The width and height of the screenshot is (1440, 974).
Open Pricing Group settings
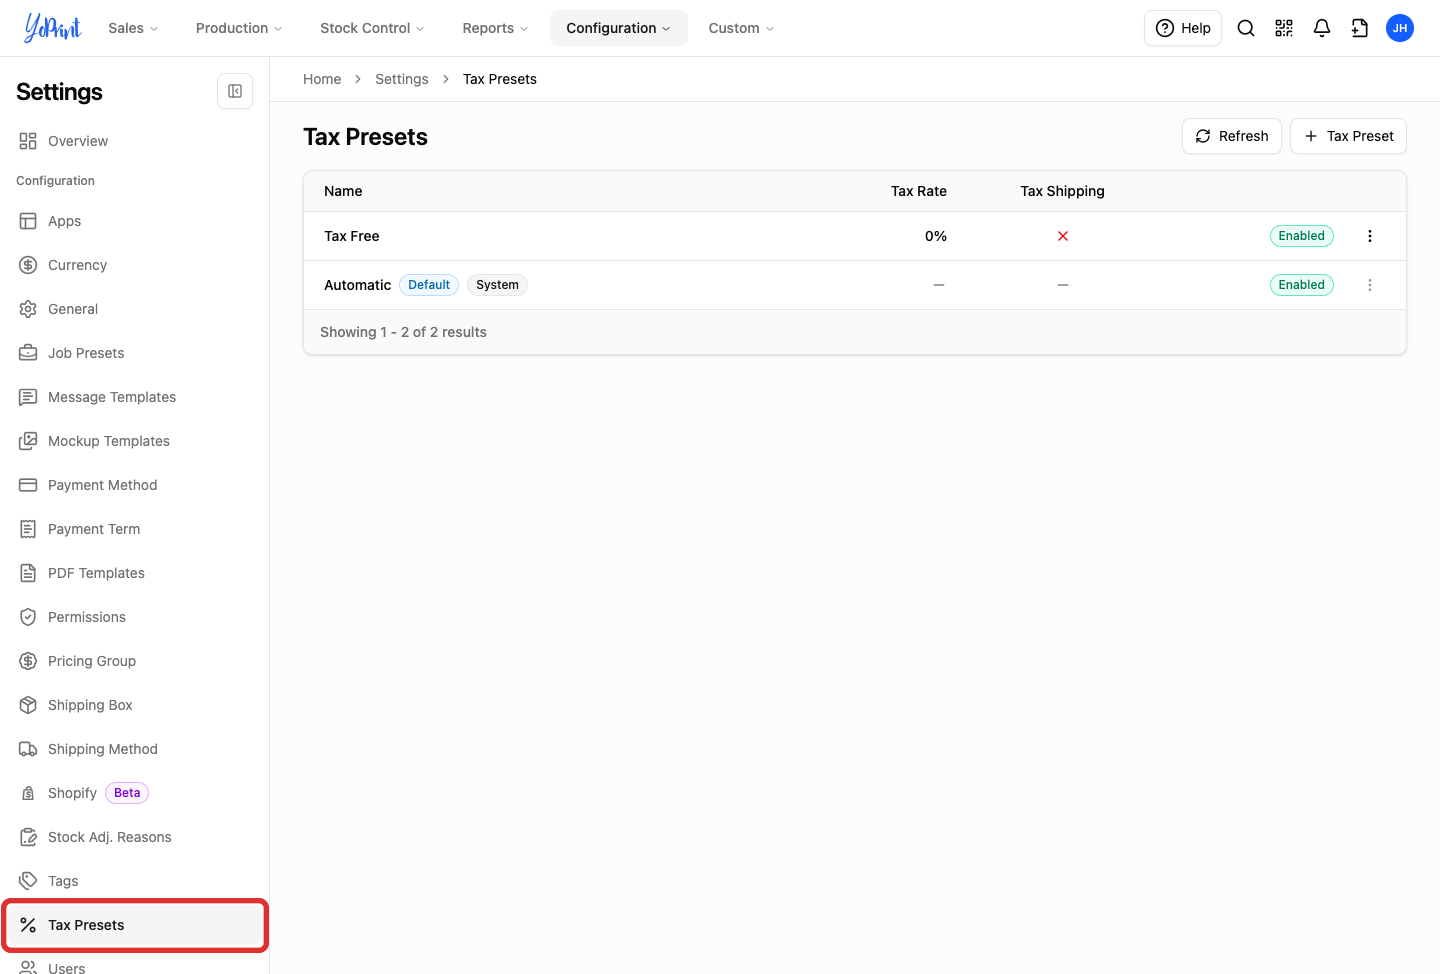(x=134, y=661)
